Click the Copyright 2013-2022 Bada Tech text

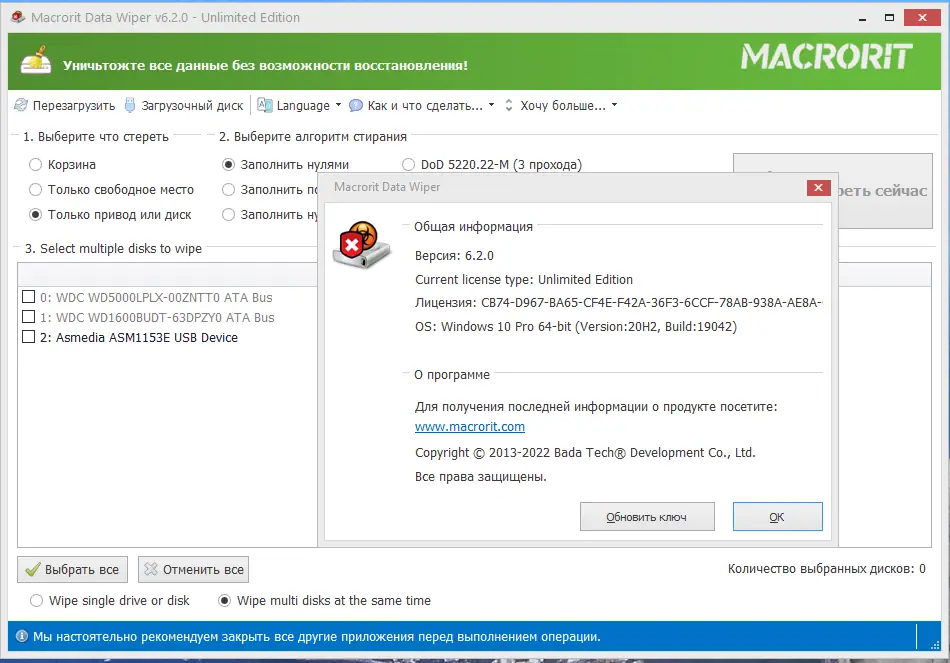(585, 453)
